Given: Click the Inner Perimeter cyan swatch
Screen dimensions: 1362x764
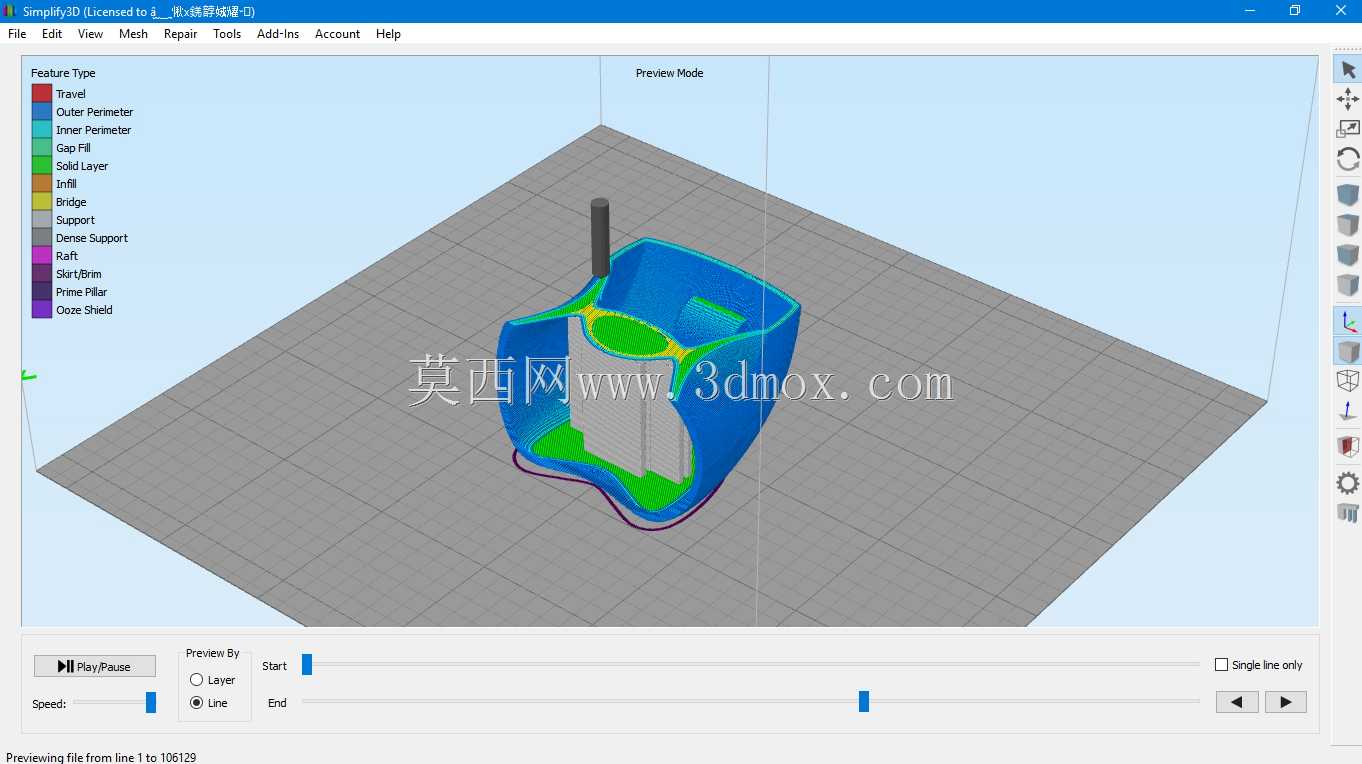Looking at the screenshot, I should click(x=41, y=129).
